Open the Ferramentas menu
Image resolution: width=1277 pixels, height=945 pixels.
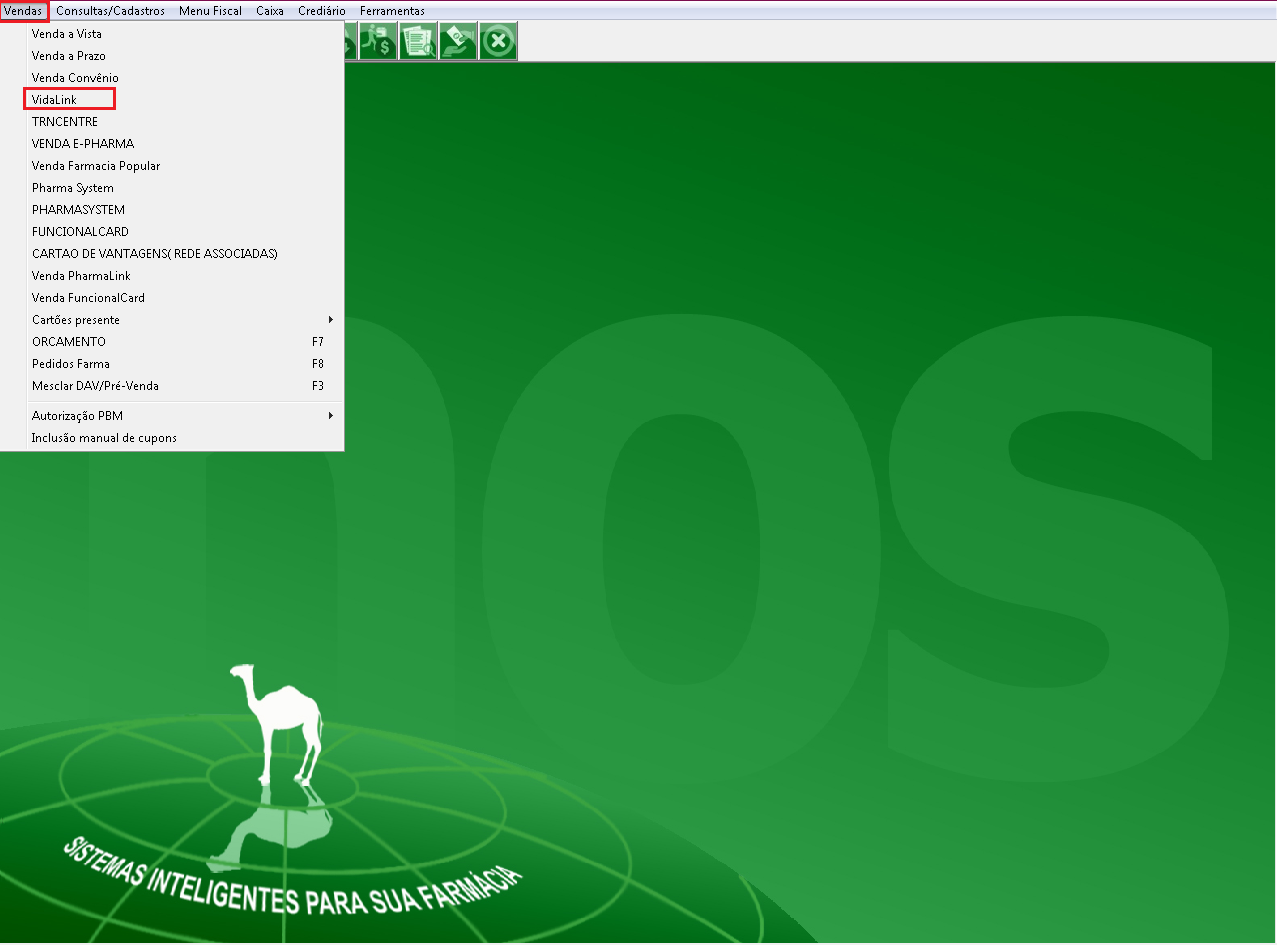[x=392, y=11]
